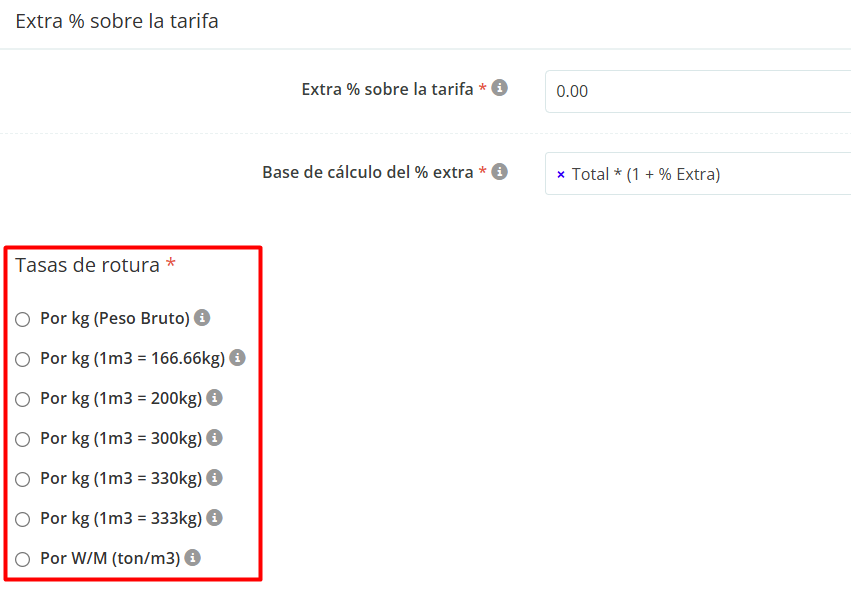Screen dimensions: 851x591
Task: Click the Extra % sobre la tarifa section header
Action: (117, 21)
